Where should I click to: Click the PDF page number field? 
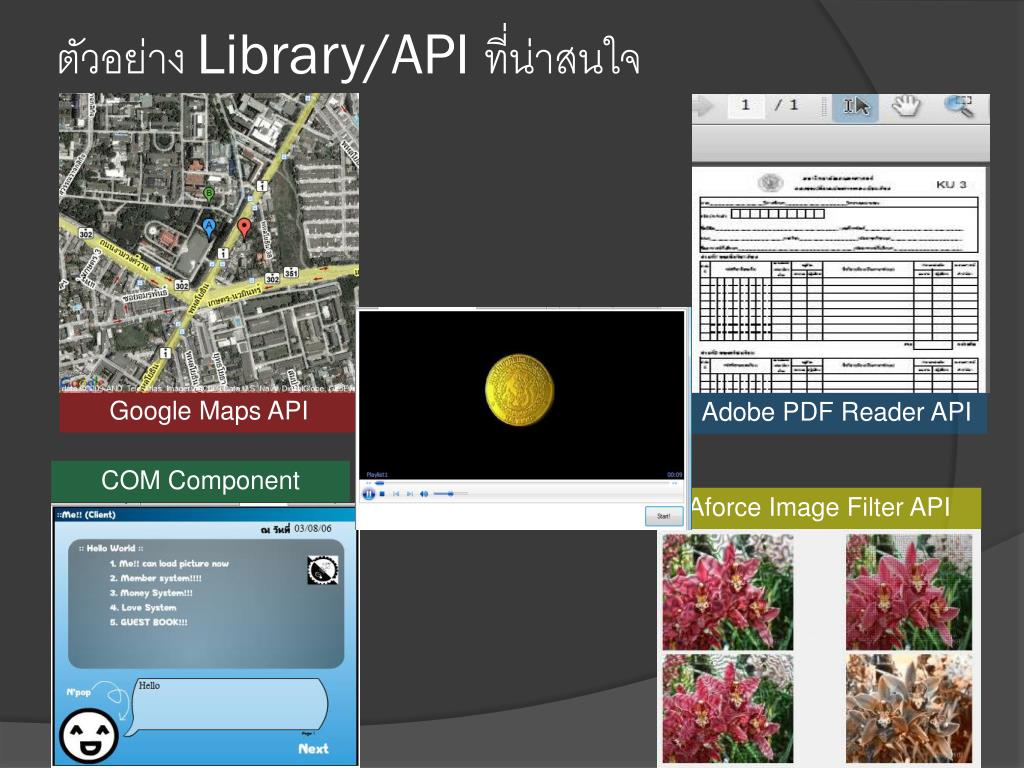click(x=745, y=105)
